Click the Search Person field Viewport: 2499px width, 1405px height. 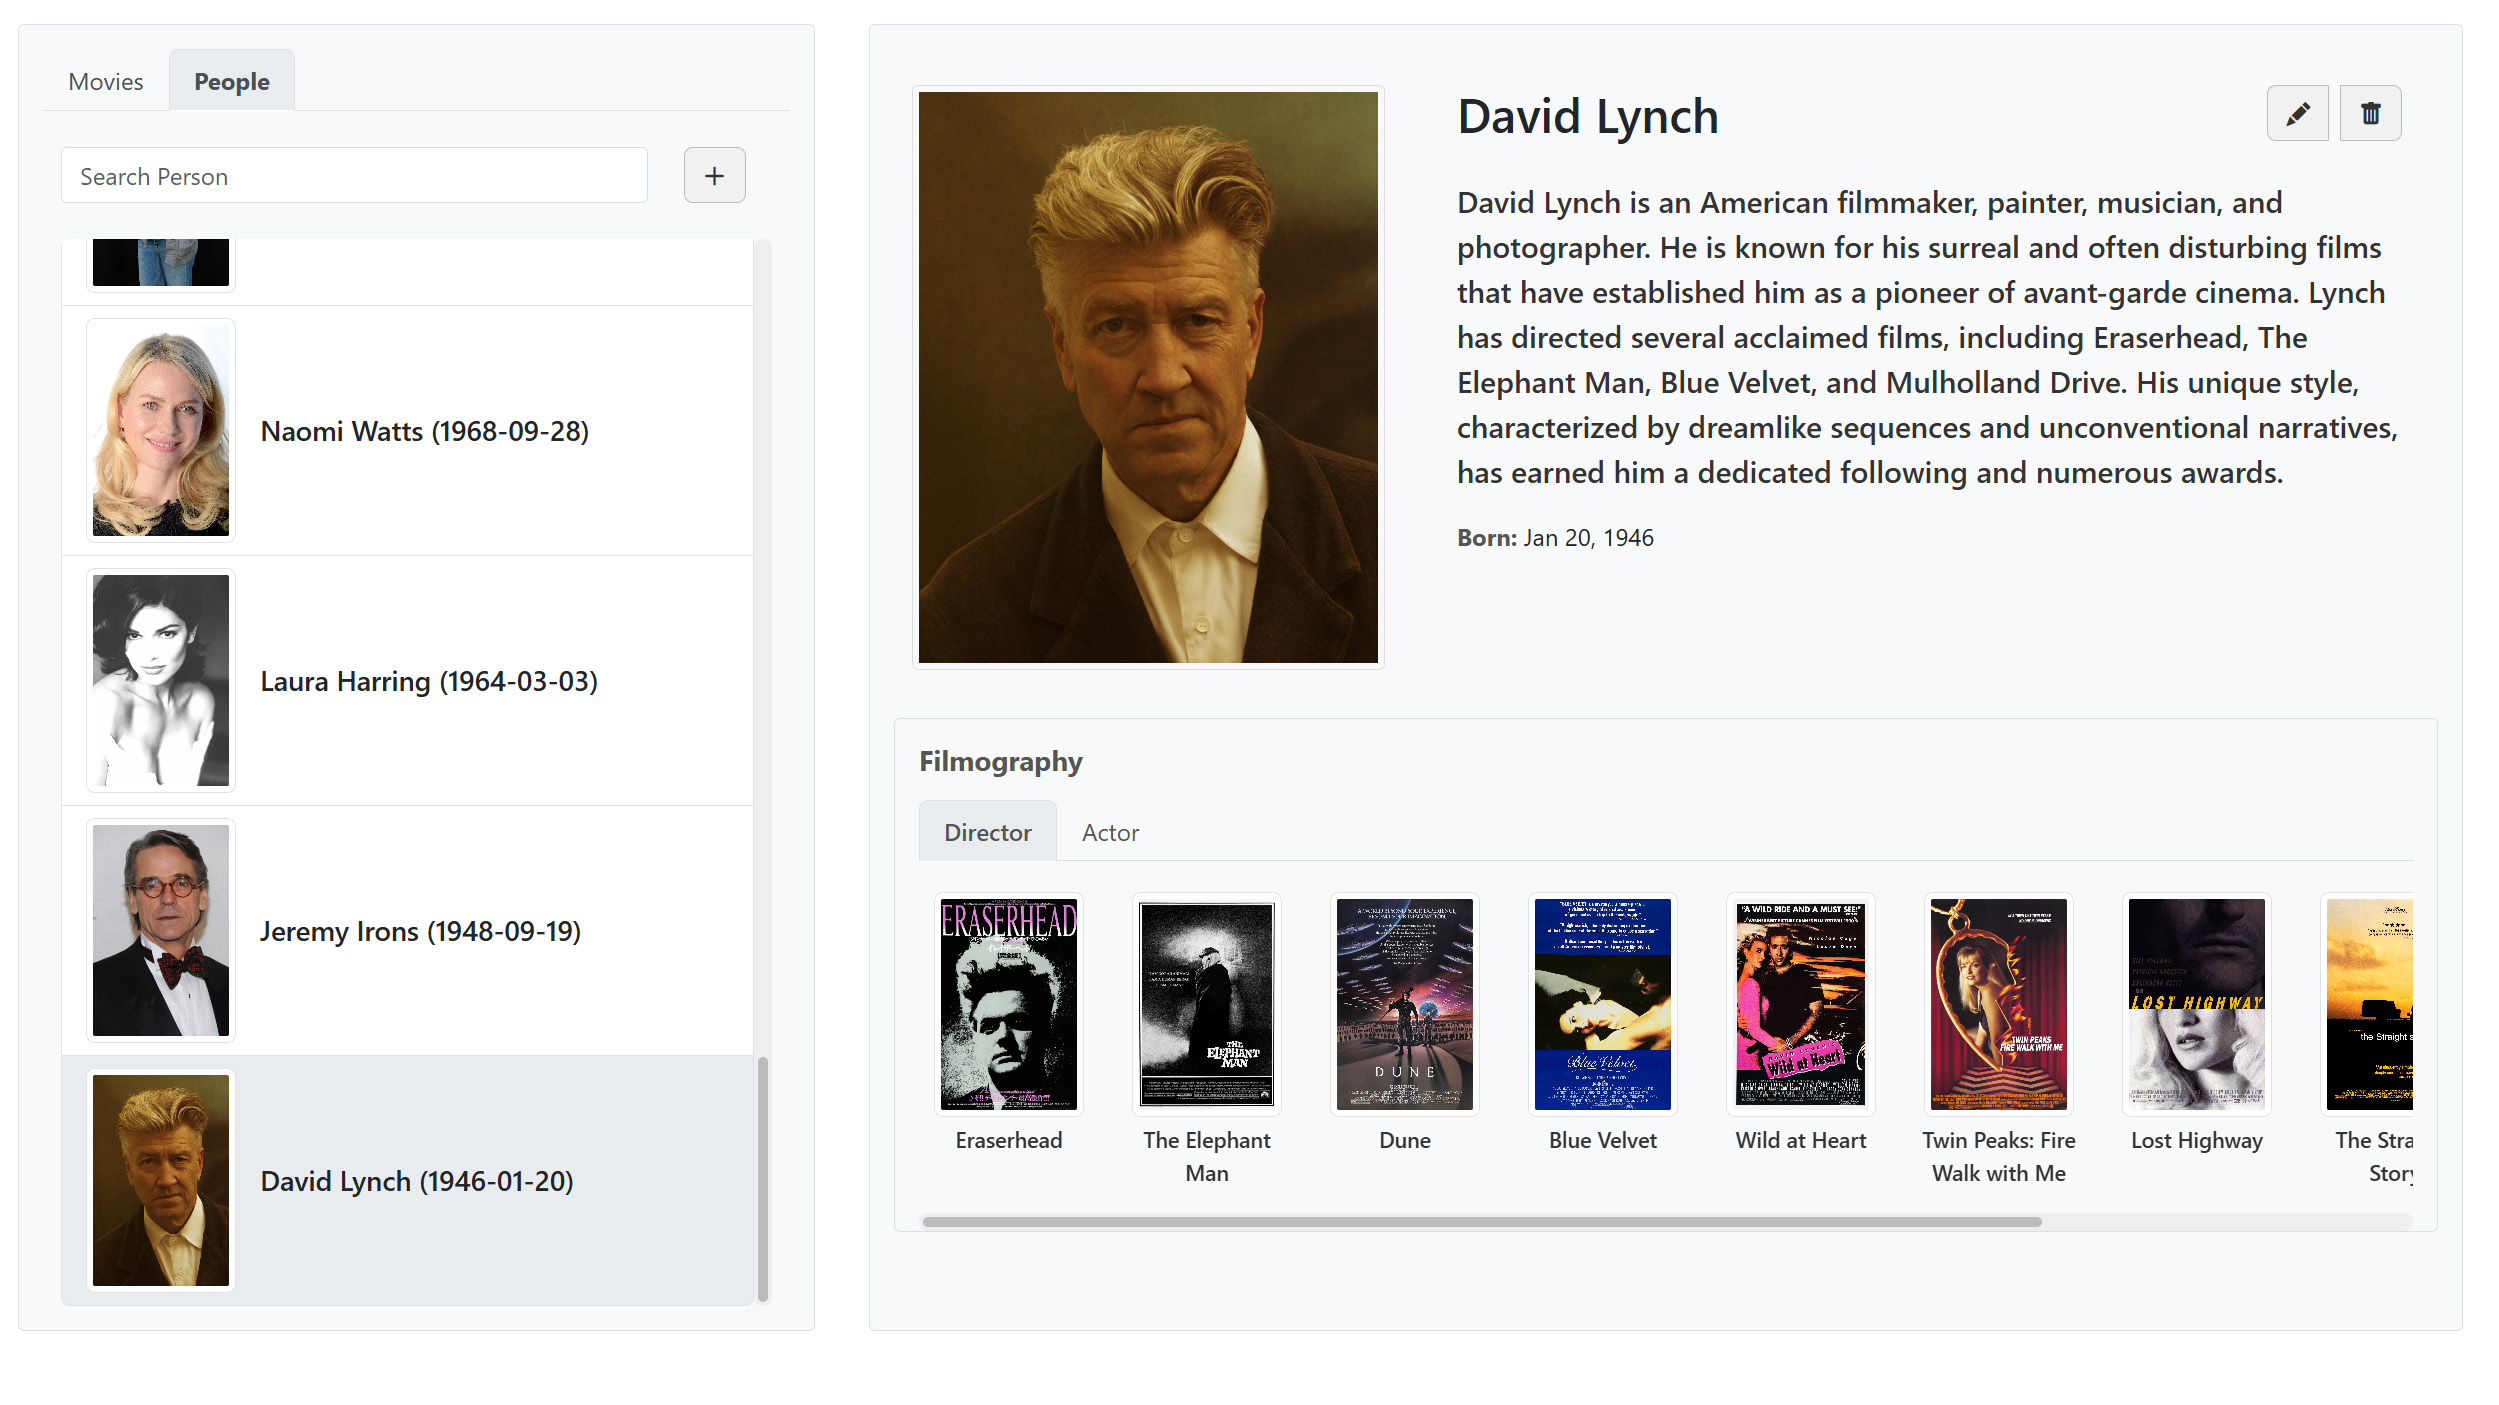pos(354,176)
